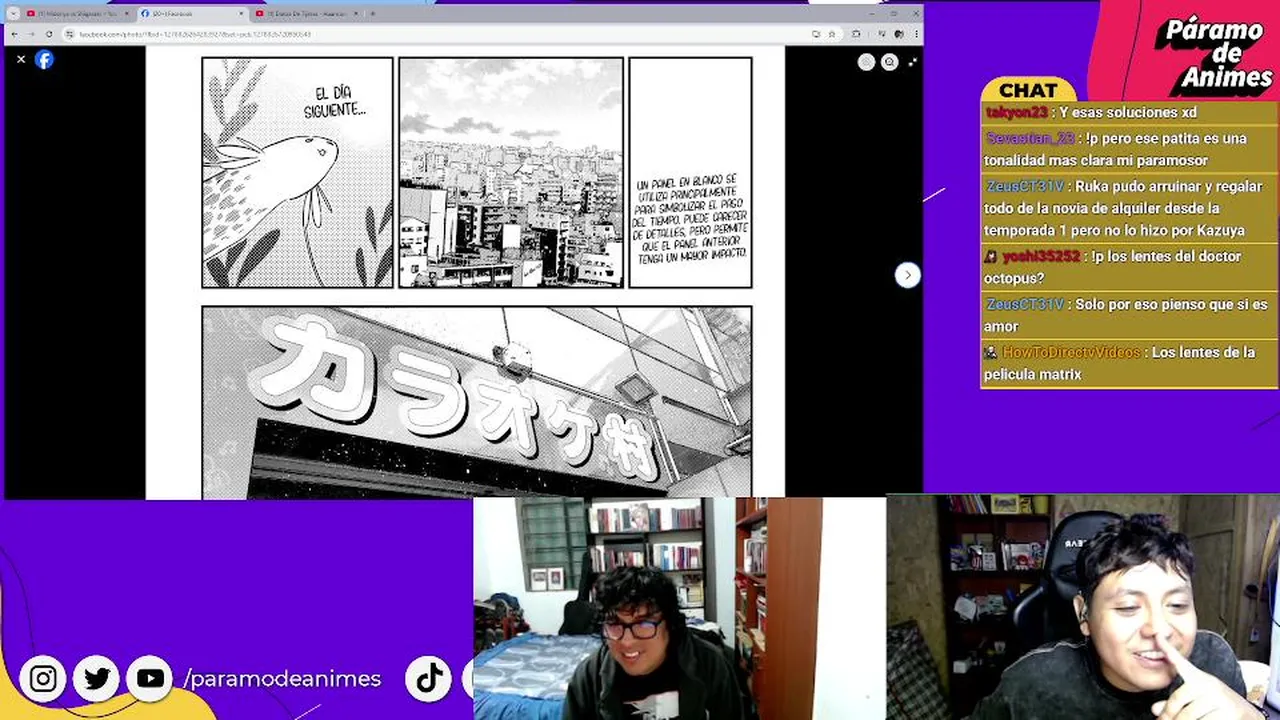Click yoshi35252's message about doctor octopus

(x=1128, y=267)
